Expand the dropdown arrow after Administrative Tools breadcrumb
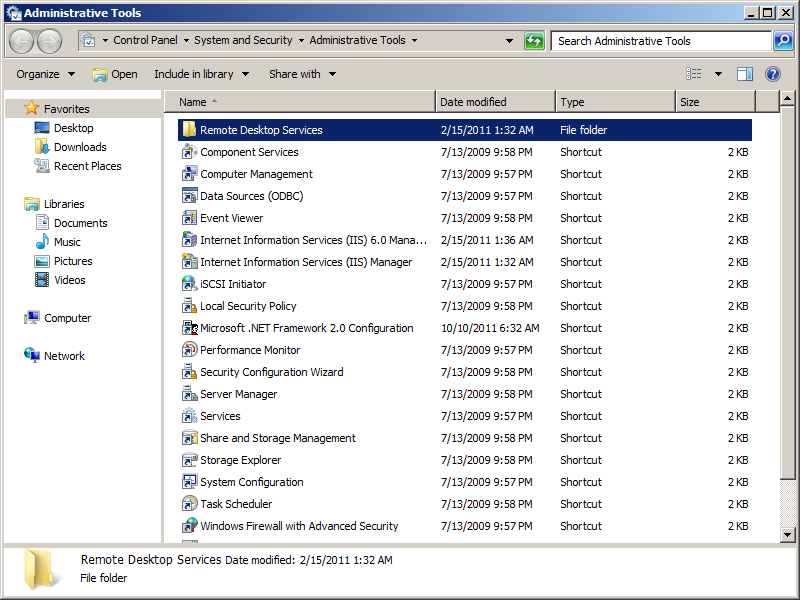This screenshot has width=800, height=600. click(414, 40)
